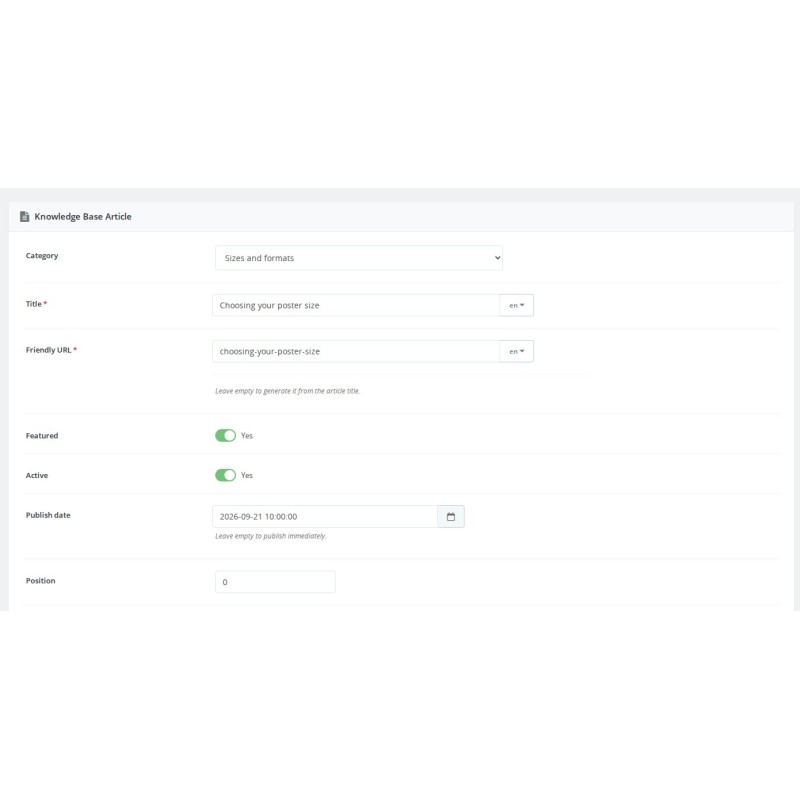Image resolution: width=800 pixels, height=800 pixels.
Task: Click the 'Leave empty to publish immediately' hint
Action: click(270, 536)
